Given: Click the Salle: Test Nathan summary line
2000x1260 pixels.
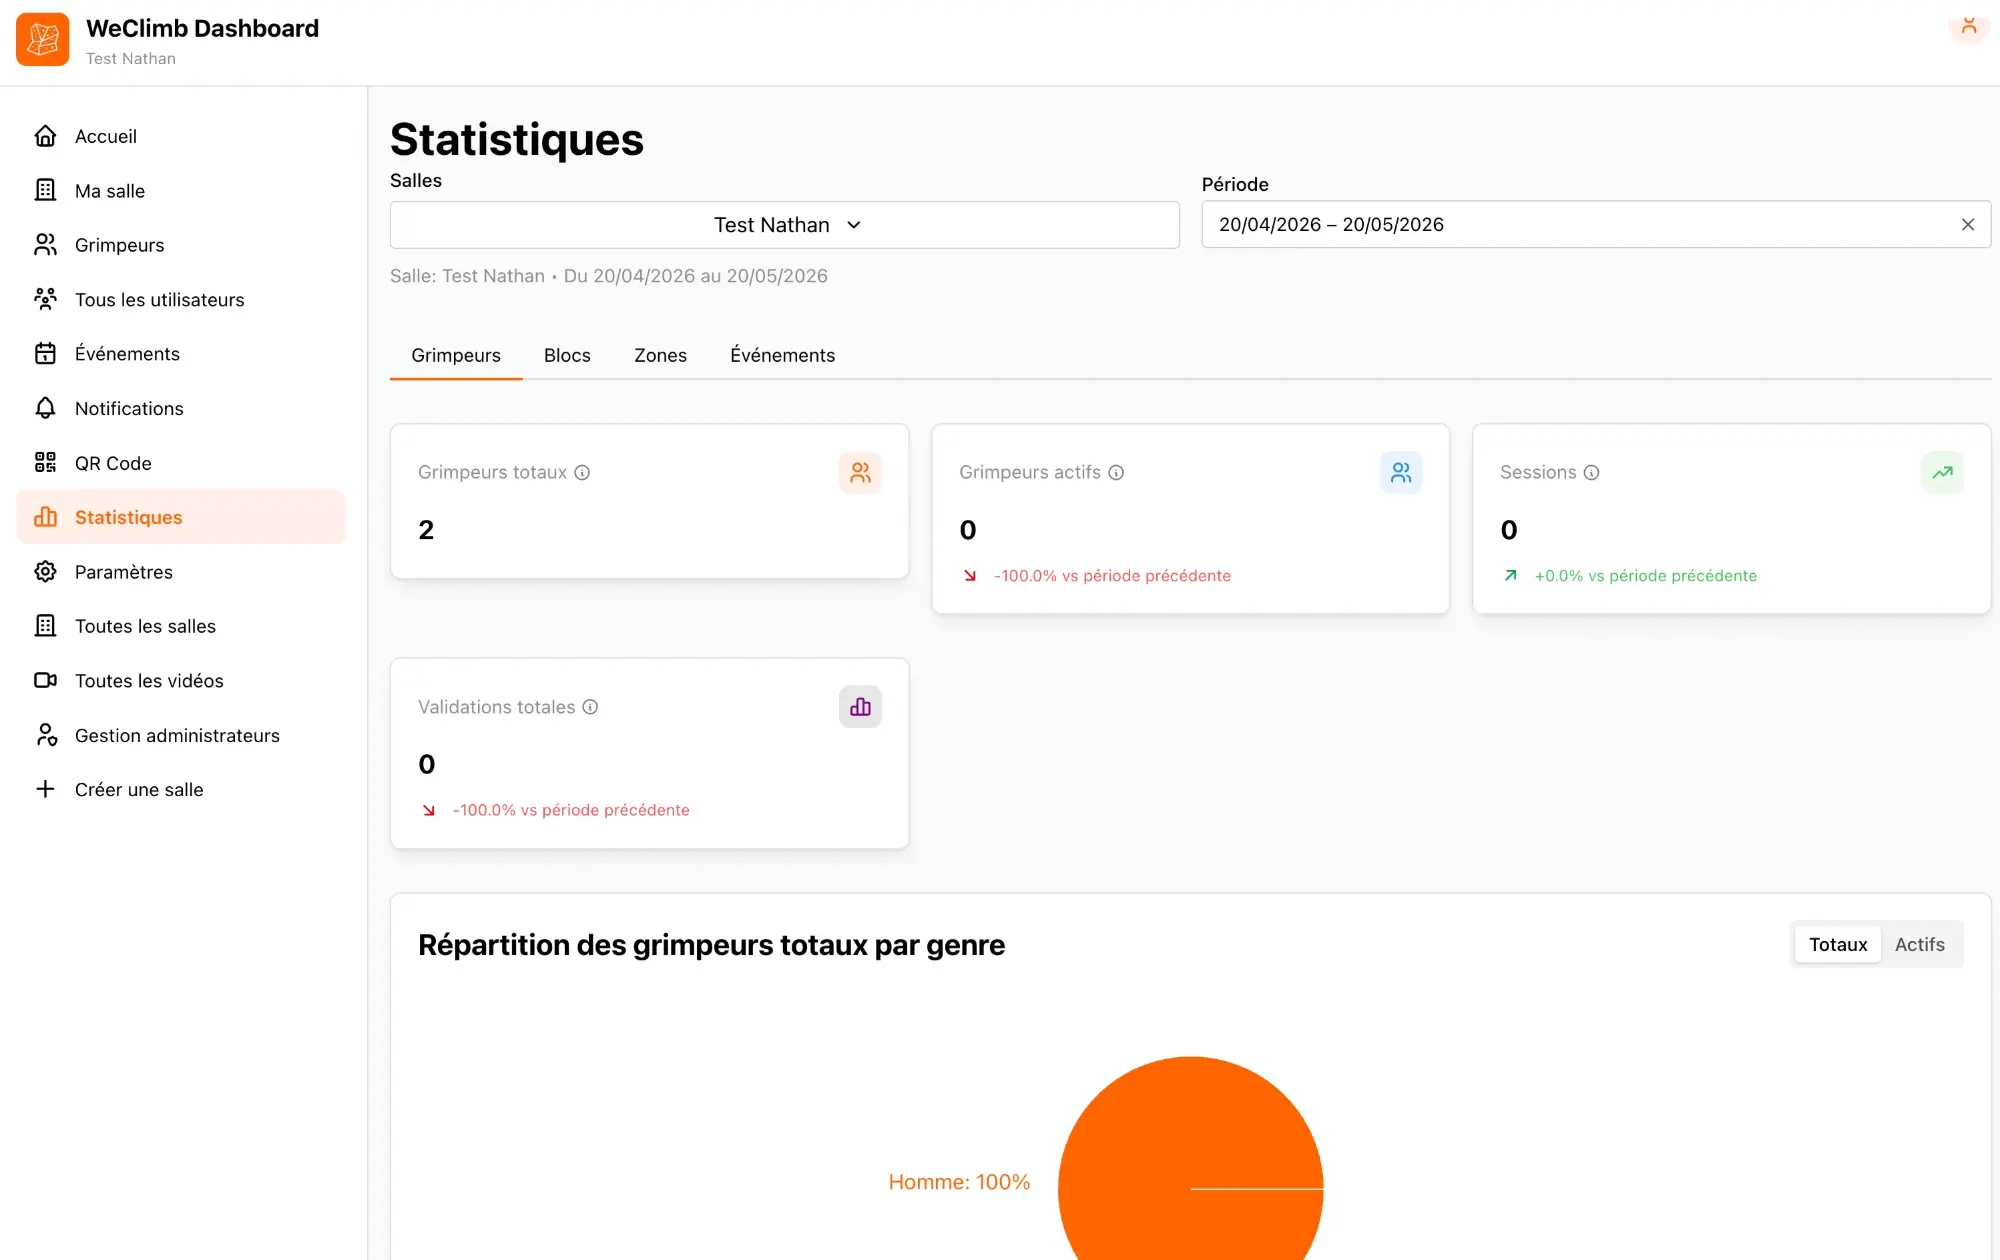Looking at the screenshot, I should (609, 276).
